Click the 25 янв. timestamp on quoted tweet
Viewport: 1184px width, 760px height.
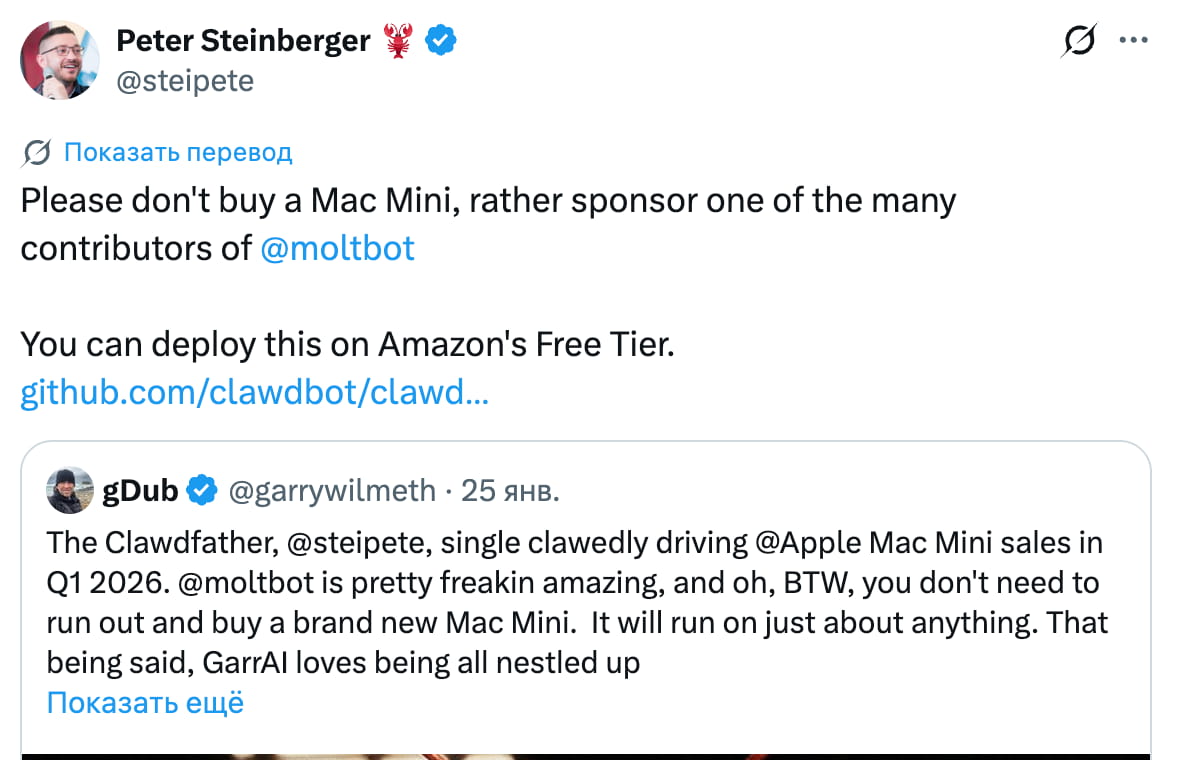(512, 490)
